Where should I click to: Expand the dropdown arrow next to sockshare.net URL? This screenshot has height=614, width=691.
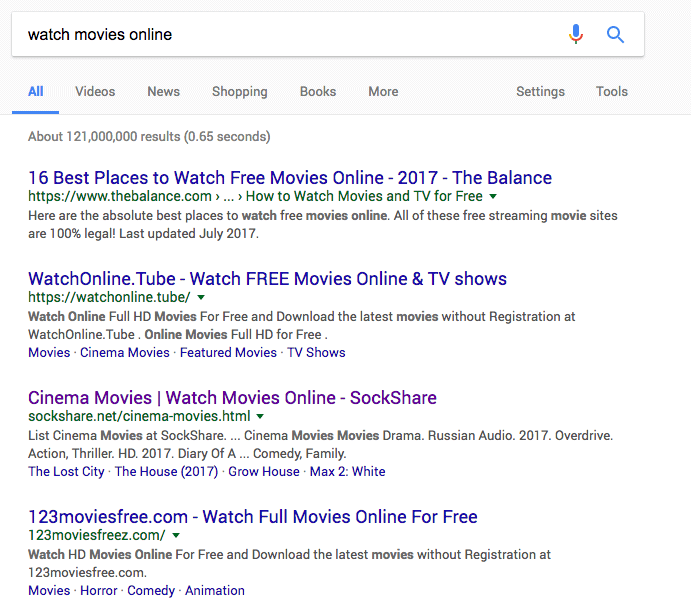(x=260, y=417)
